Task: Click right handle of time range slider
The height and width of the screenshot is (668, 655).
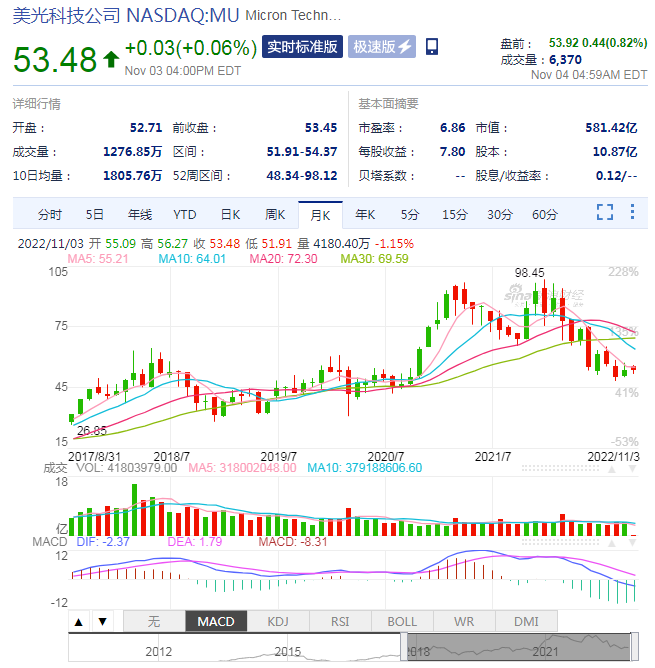Action: tap(635, 648)
